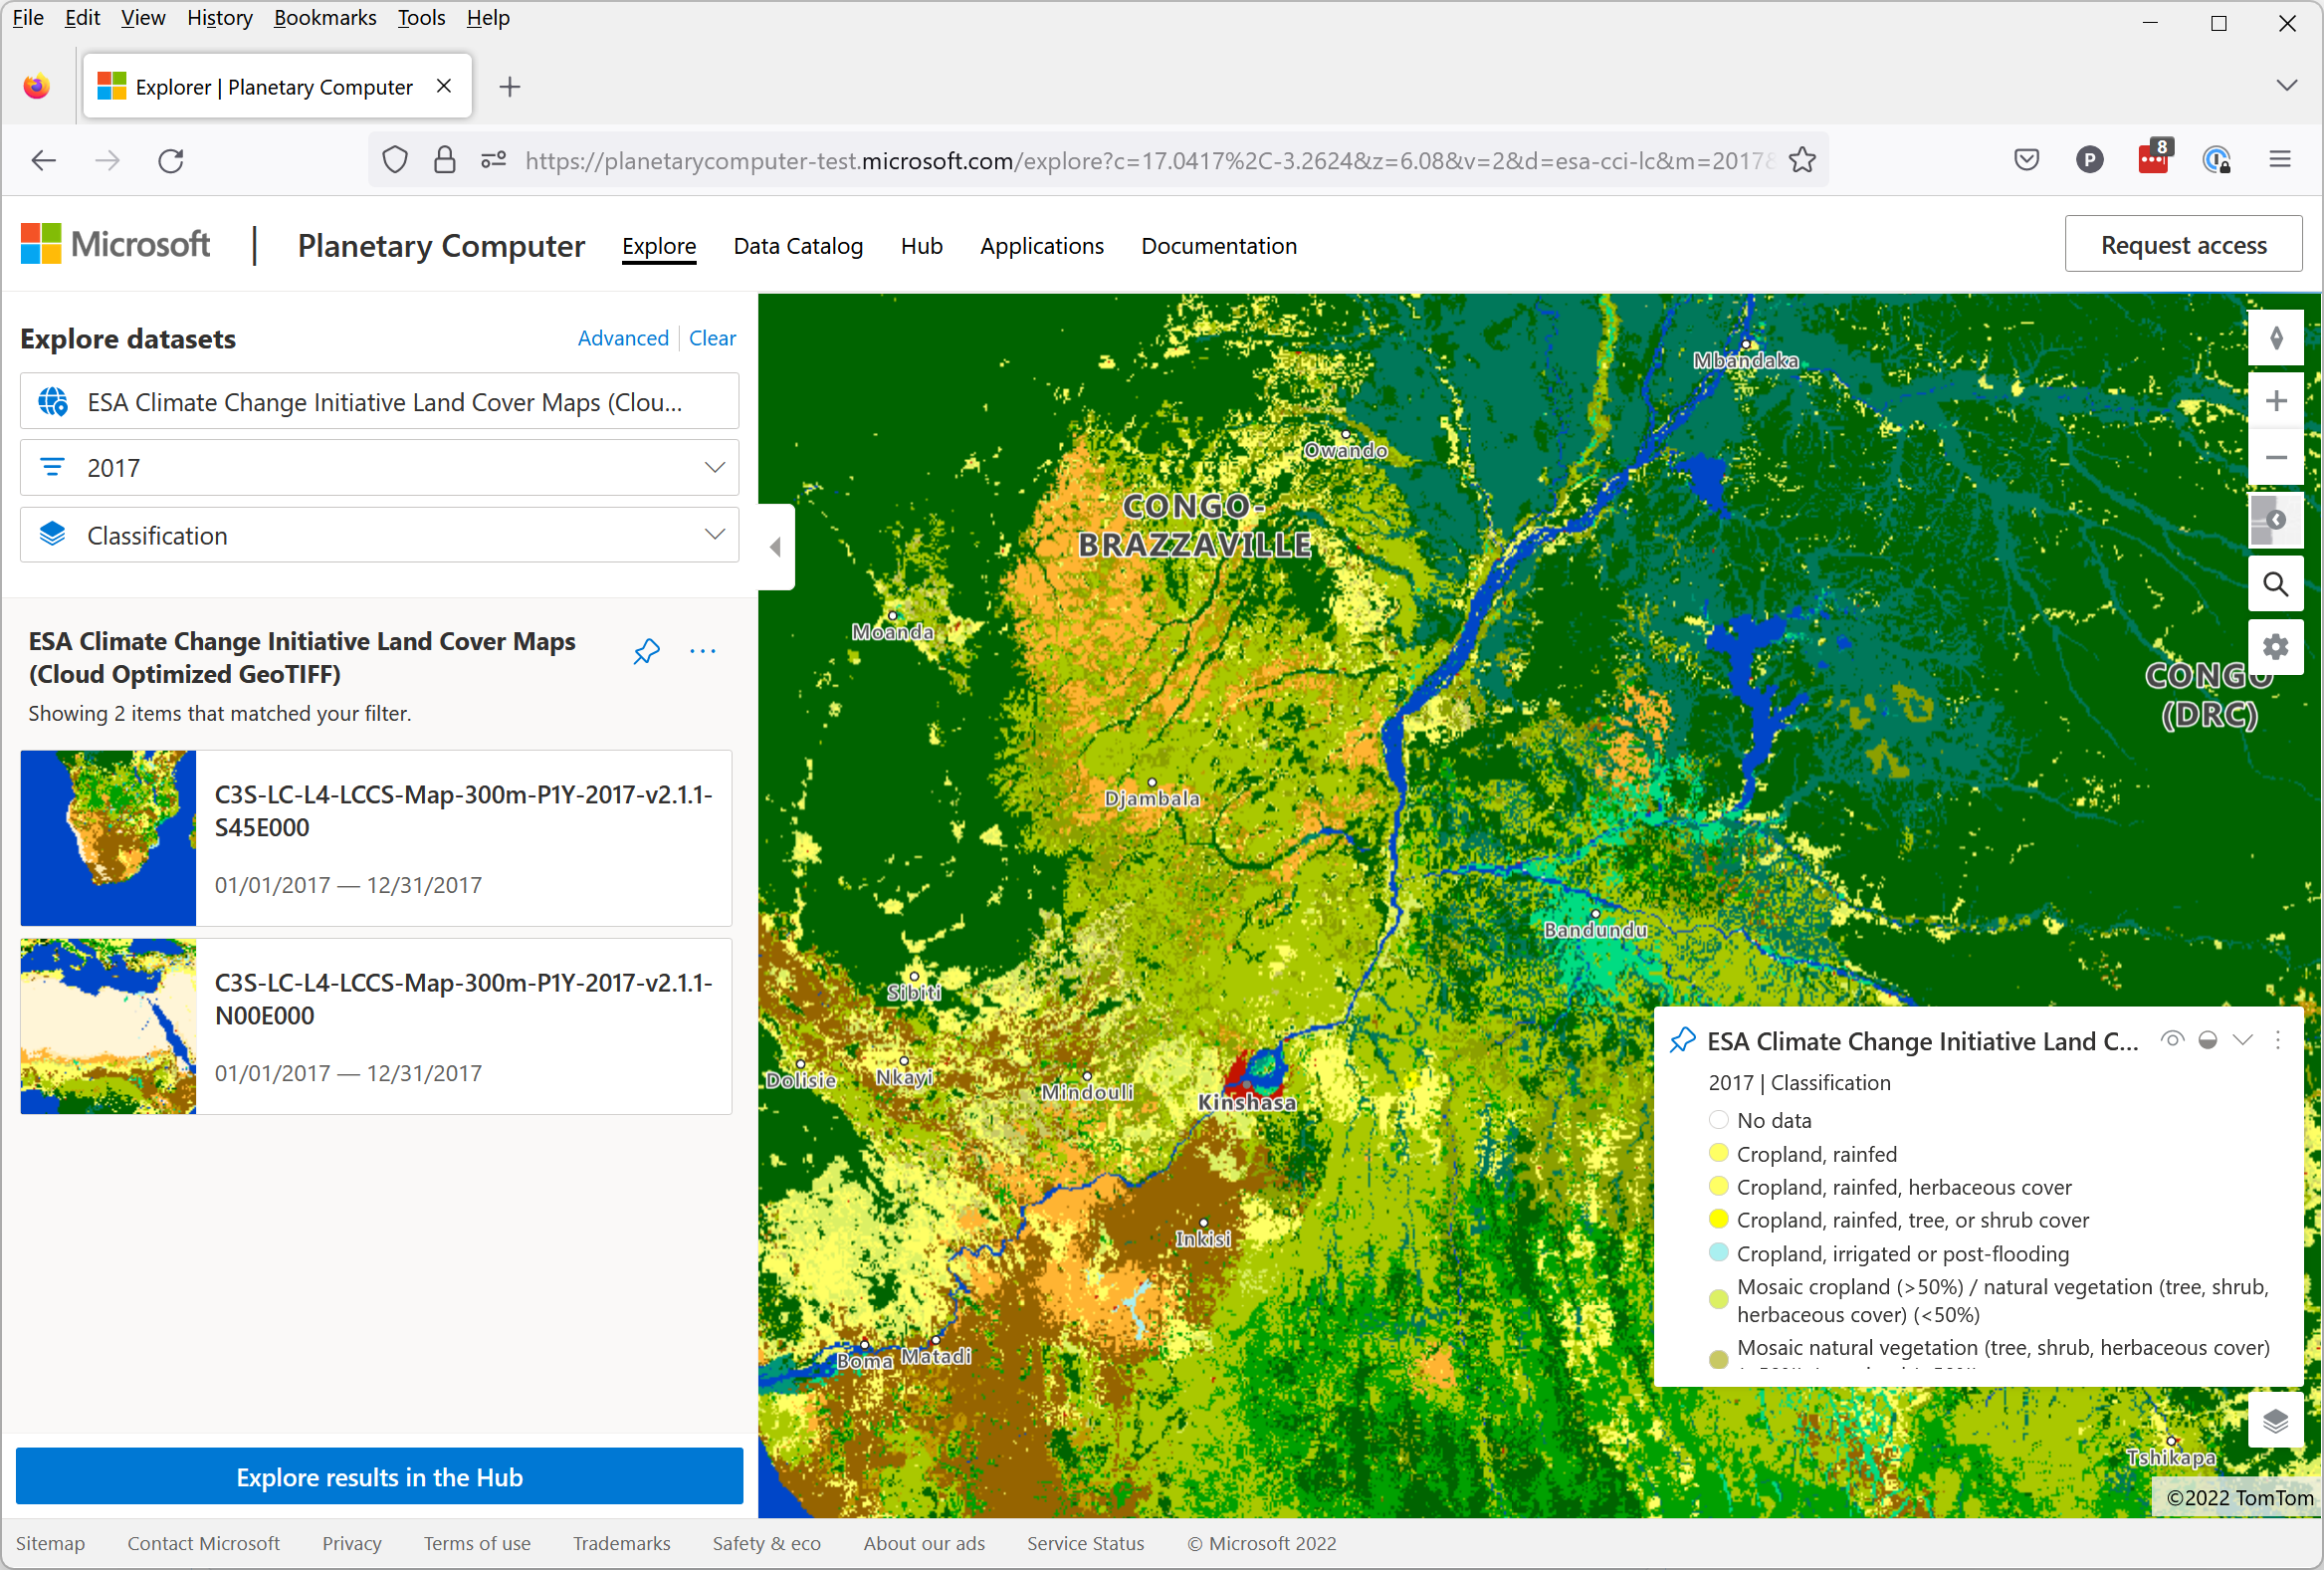Viewport: 2324px width, 1570px height.
Task: Click the Cropland, irrigated or post-flooding swatch
Action: point(1718,1253)
